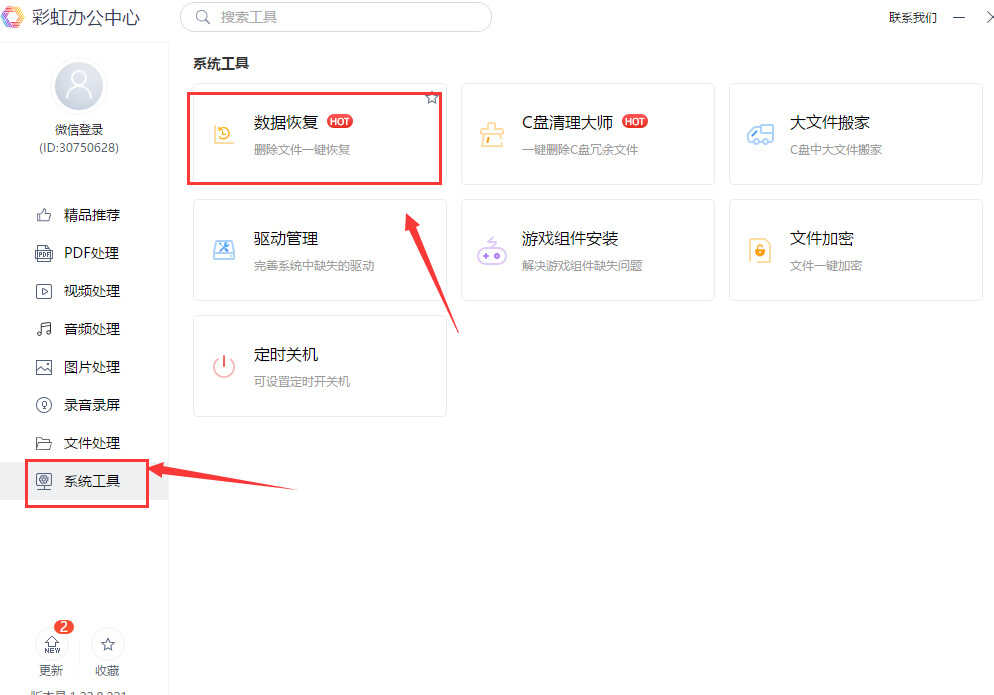Image resolution: width=994 pixels, height=695 pixels.
Task: Select the 文件加密 lock icon
Action: click(760, 250)
